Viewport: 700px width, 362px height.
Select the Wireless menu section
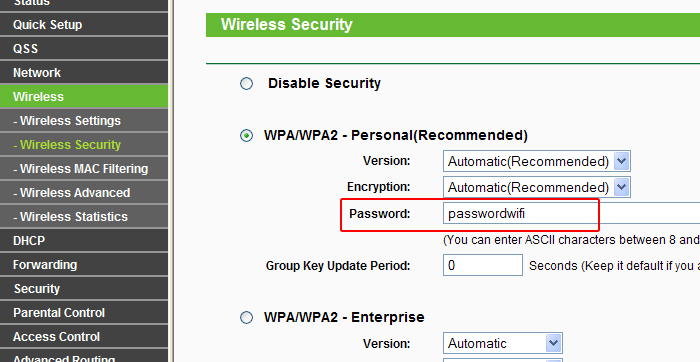[x=84, y=96]
